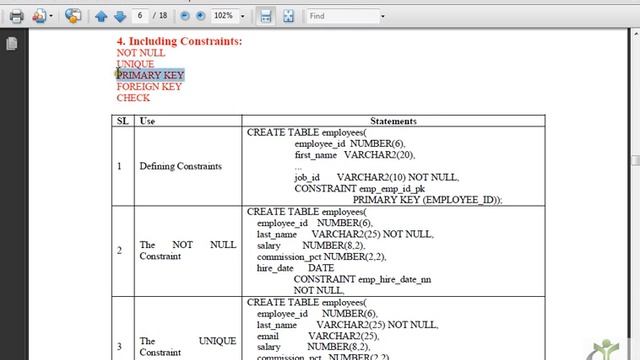The image size is (640, 360).
Task: Click heading '4. Including Constraints:'
Action: (179, 41)
